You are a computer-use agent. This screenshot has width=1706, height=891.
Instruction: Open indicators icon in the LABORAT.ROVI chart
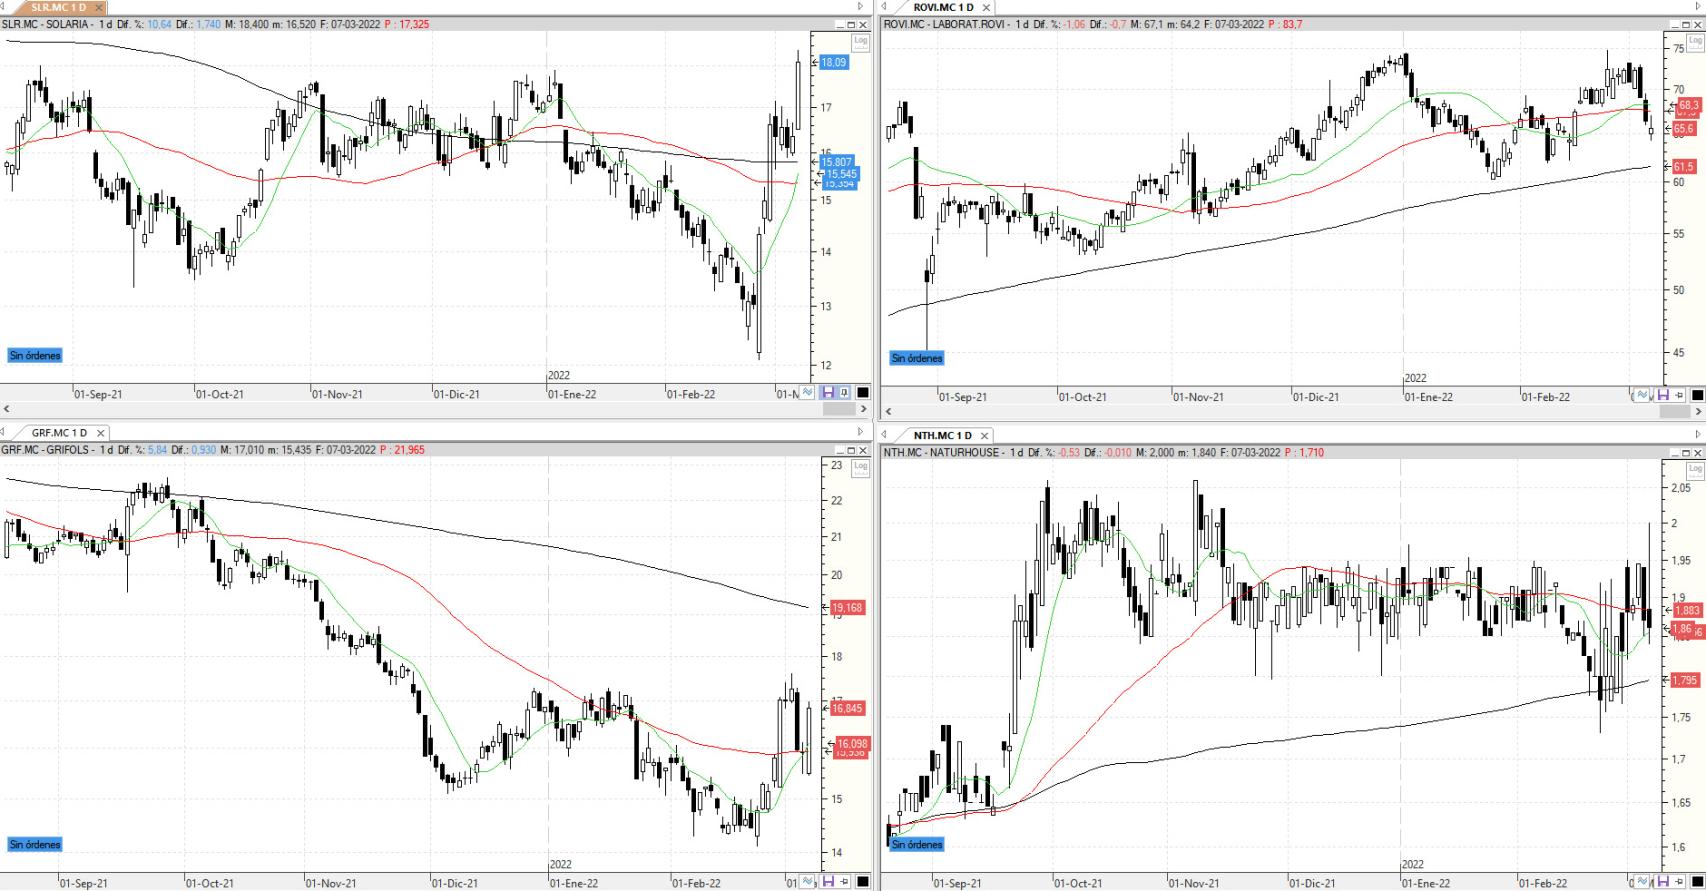[1642, 395]
